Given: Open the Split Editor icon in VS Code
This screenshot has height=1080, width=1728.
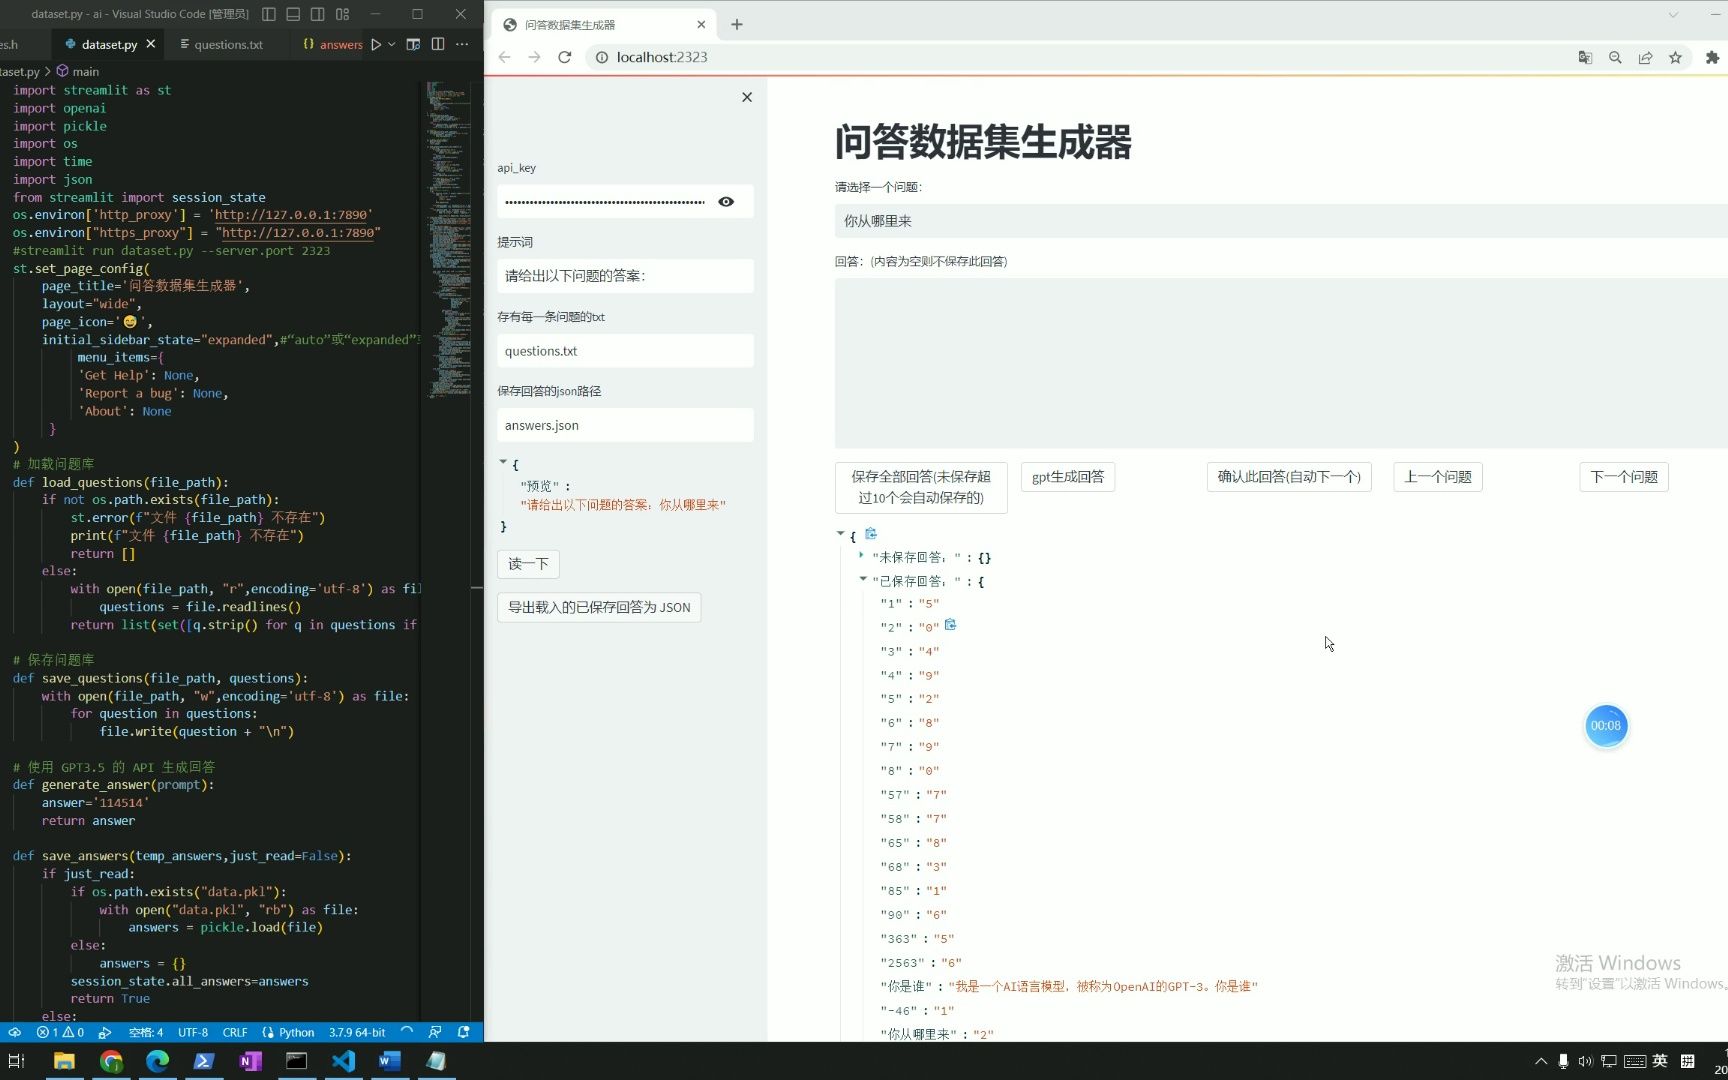Looking at the screenshot, I should (x=438, y=44).
